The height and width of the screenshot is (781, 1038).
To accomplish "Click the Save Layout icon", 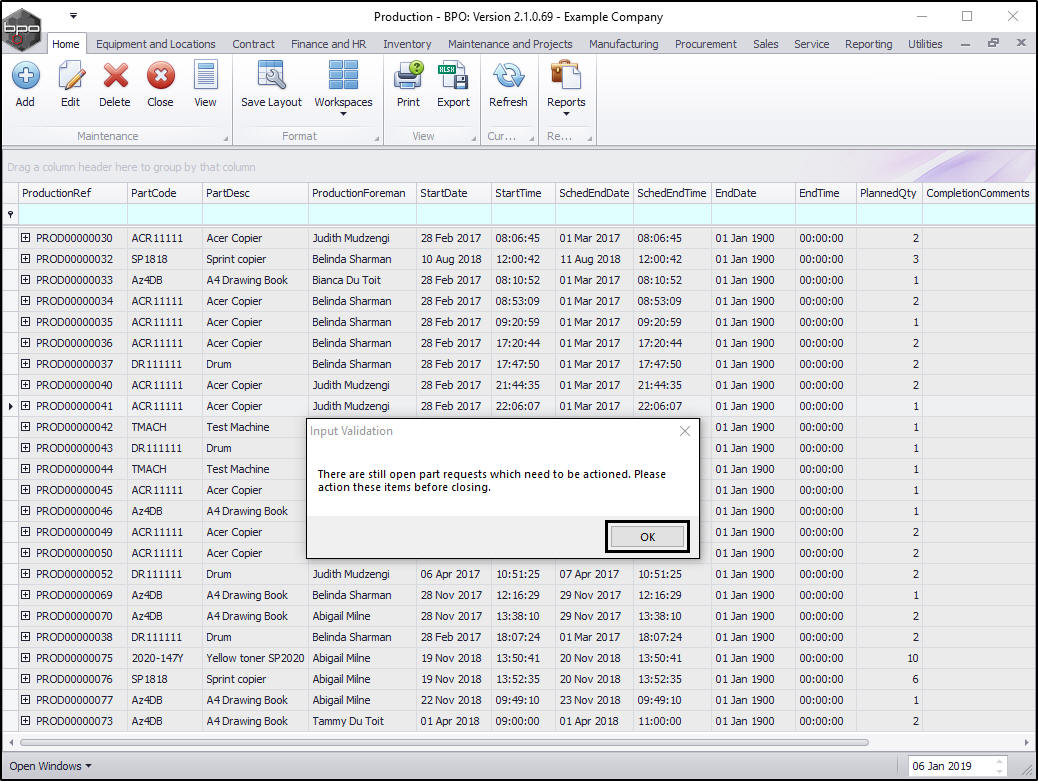I will coord(271,84).
